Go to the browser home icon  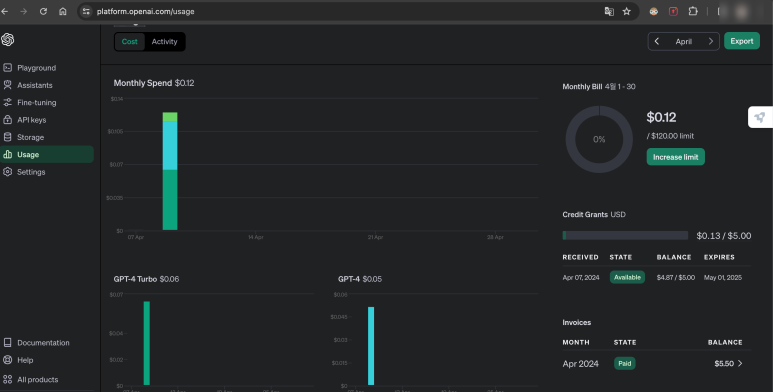coord(63,11)
